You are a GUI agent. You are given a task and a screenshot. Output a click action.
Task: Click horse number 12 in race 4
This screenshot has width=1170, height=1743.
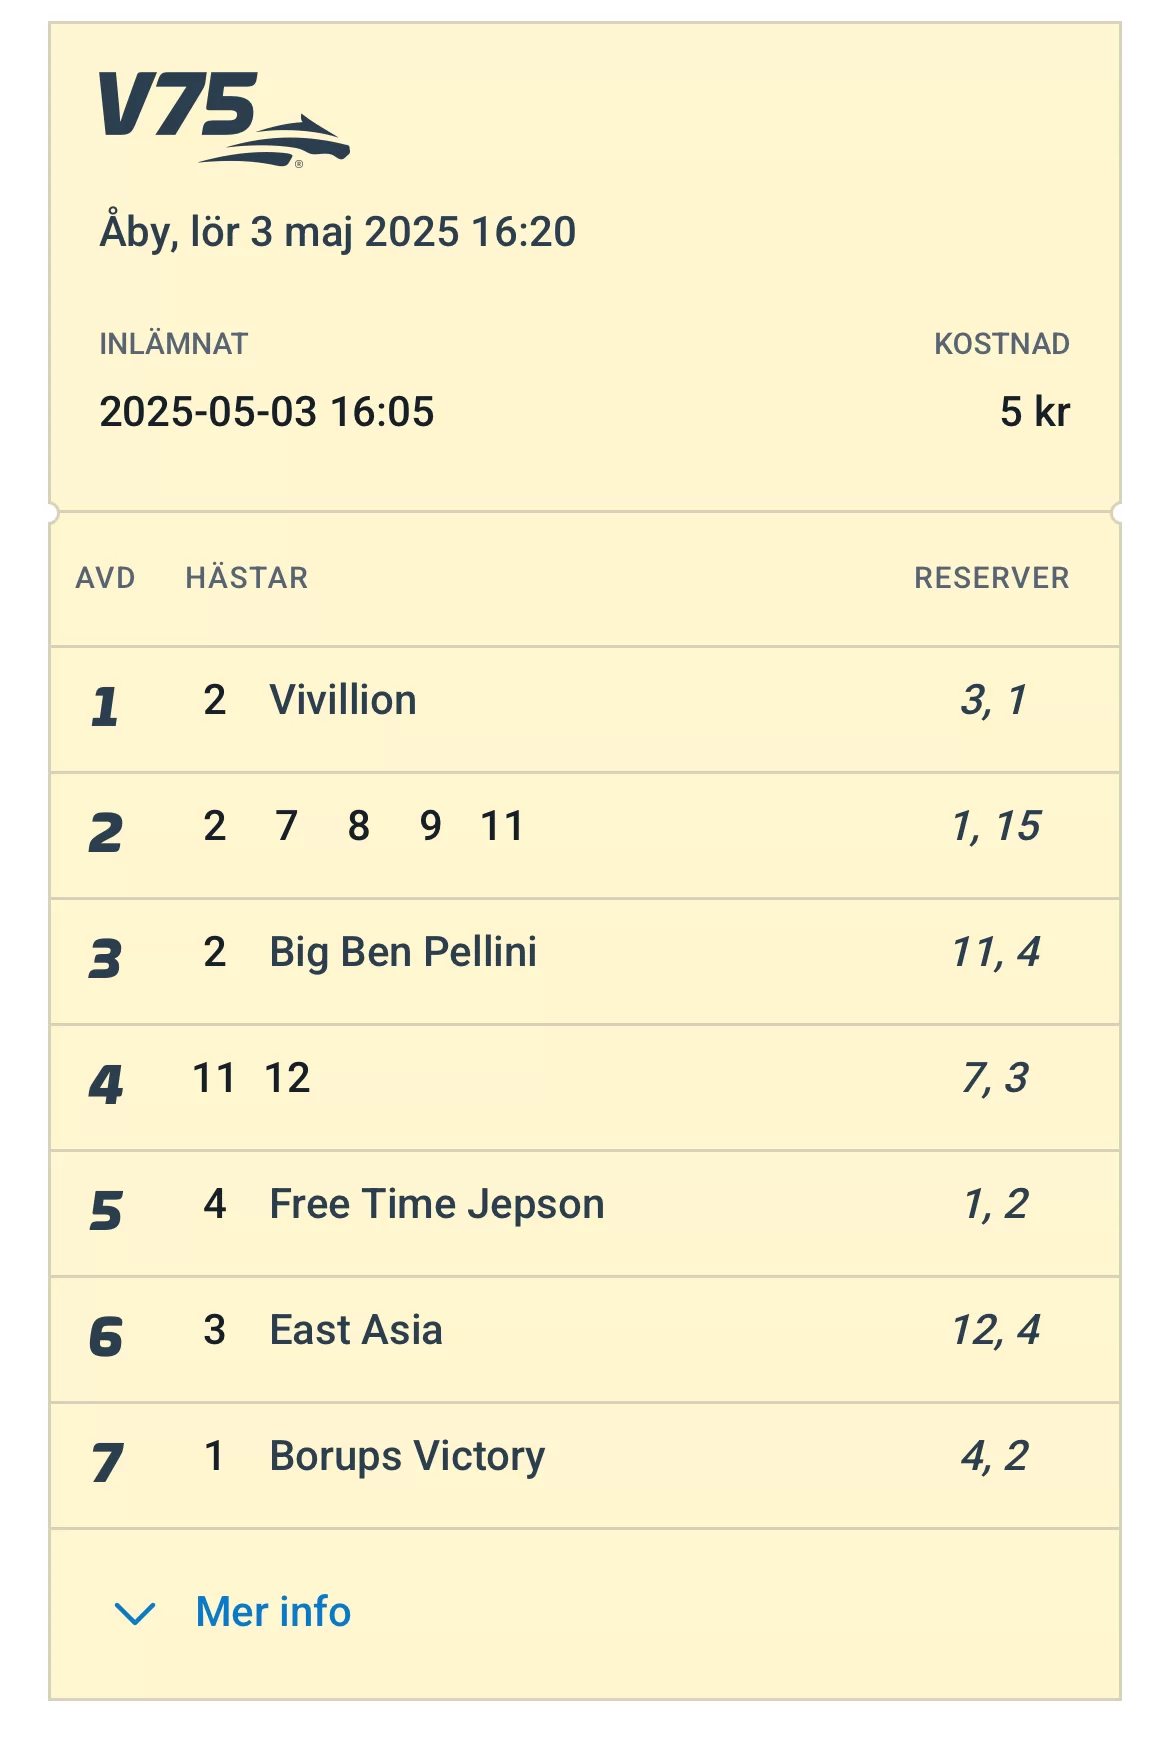pyautogui.click(x=288, y=1078)
